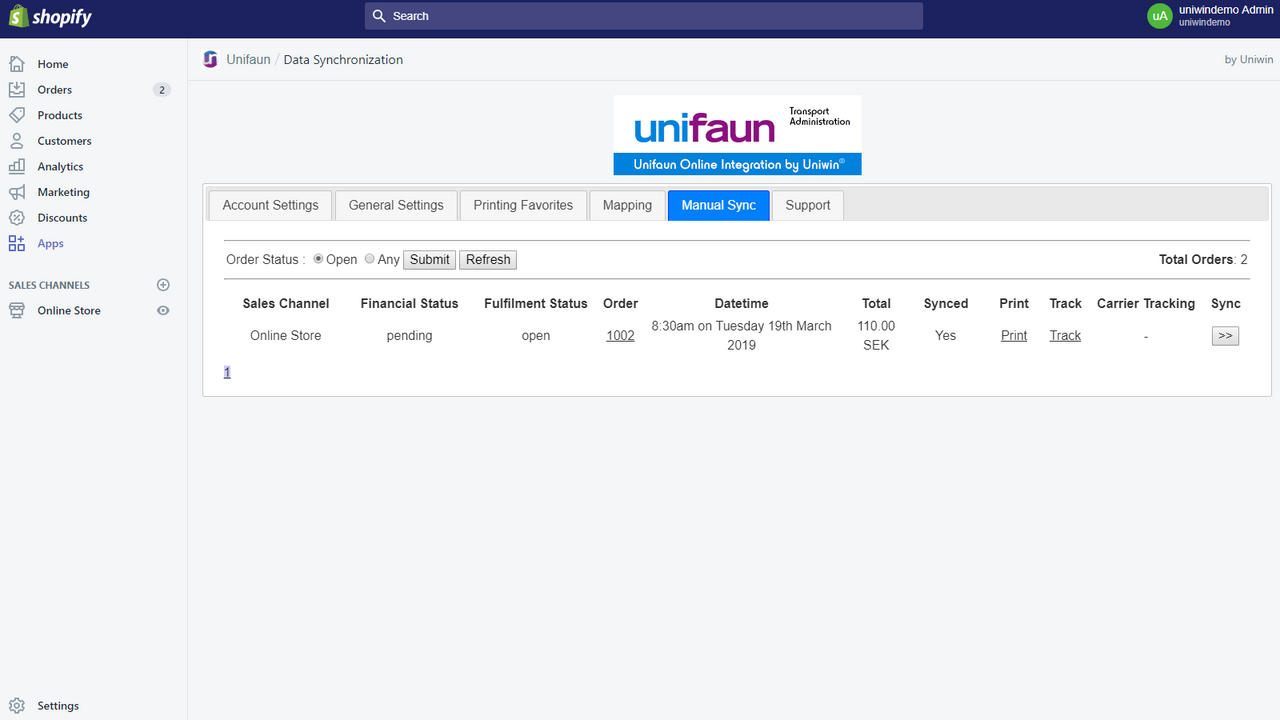Viewport: 1280px width, 720px height.
Task: Click the Datetime column header
Action: (x=741, y=303)
